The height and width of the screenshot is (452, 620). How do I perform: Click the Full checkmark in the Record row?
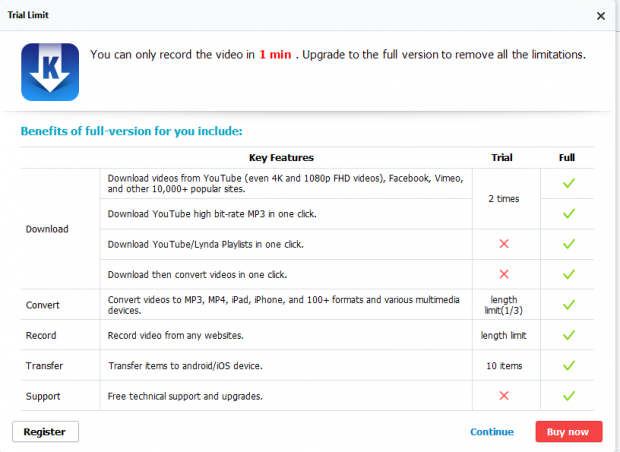pyautogui.click(x=567, y=335)
